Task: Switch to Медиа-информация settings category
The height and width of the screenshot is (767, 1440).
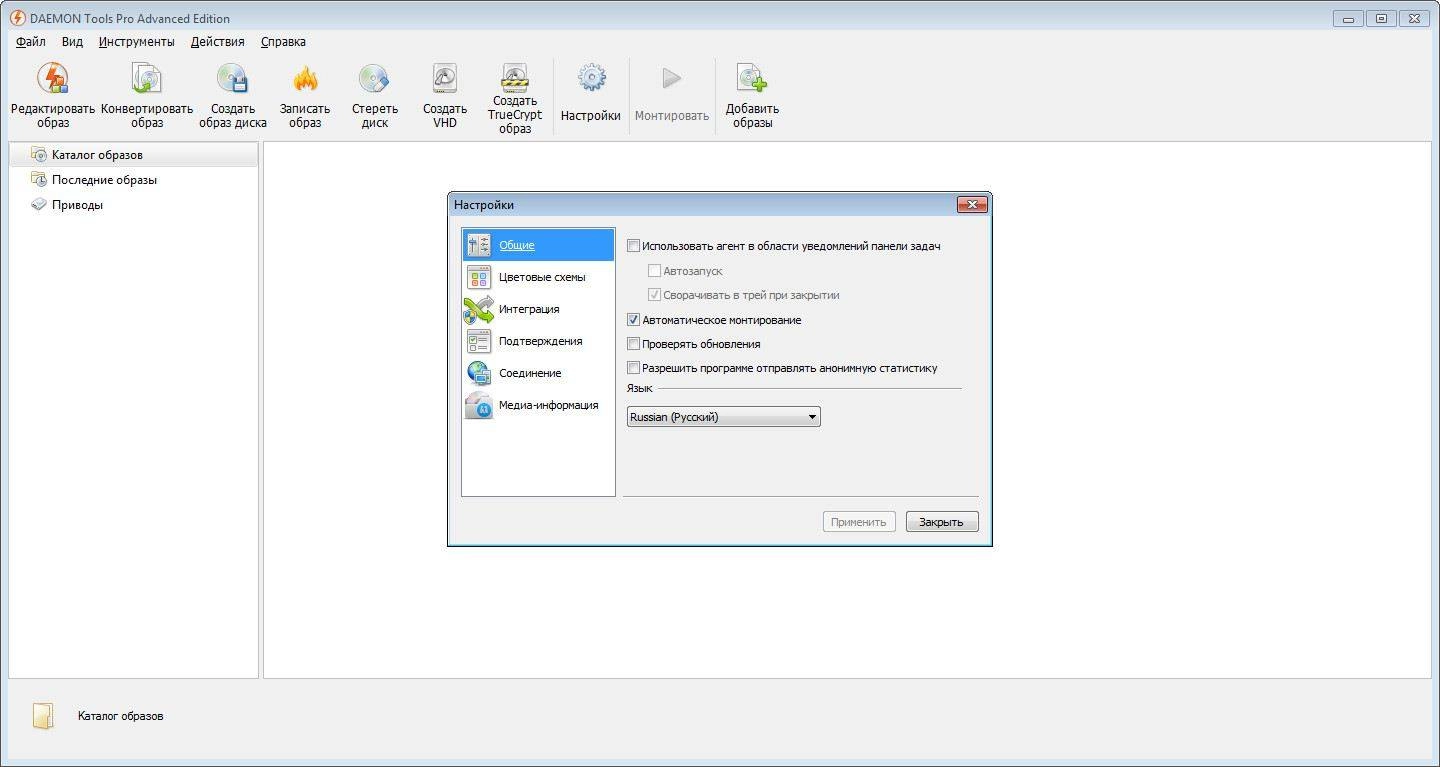Action: pyautogui.click(x=538, y=405)
